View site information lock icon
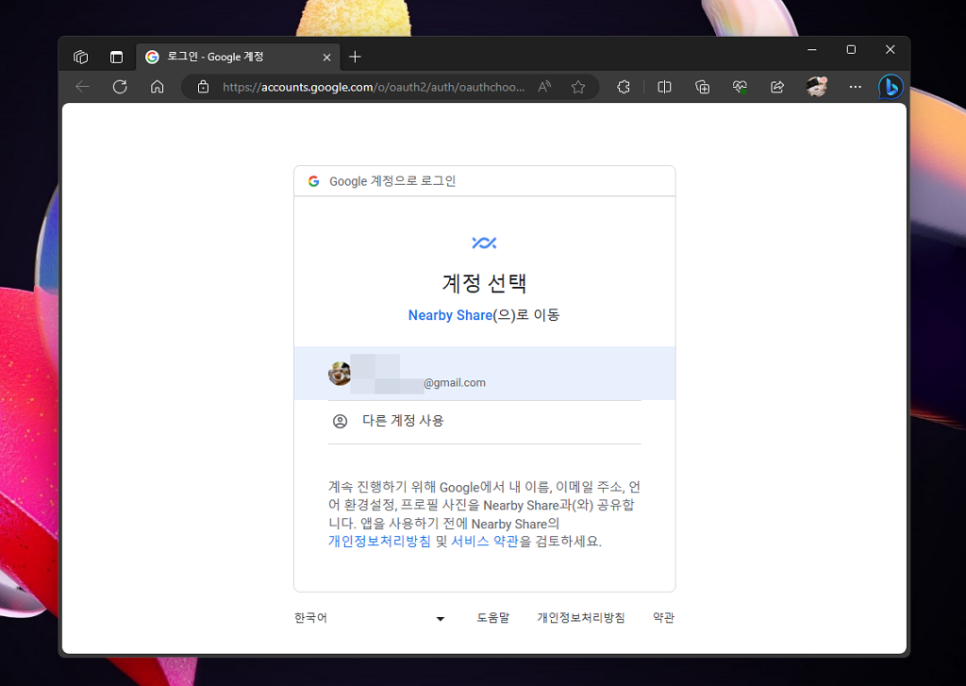Image resolution: width=966 pixels, height=686 pixels. [x=203, y=87]
